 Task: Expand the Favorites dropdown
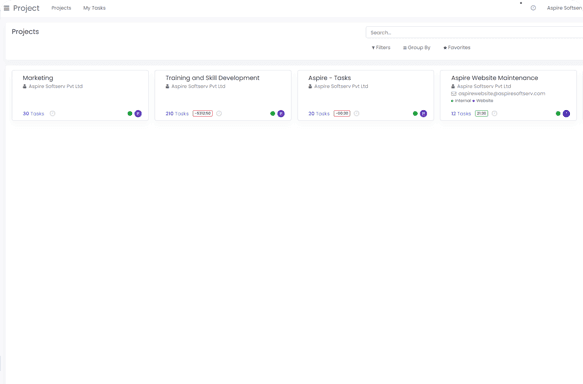pos(457,48)
